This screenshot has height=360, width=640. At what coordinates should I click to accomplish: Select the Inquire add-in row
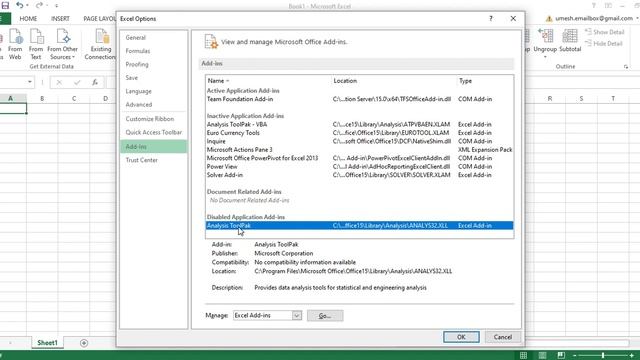coord(359,141)
